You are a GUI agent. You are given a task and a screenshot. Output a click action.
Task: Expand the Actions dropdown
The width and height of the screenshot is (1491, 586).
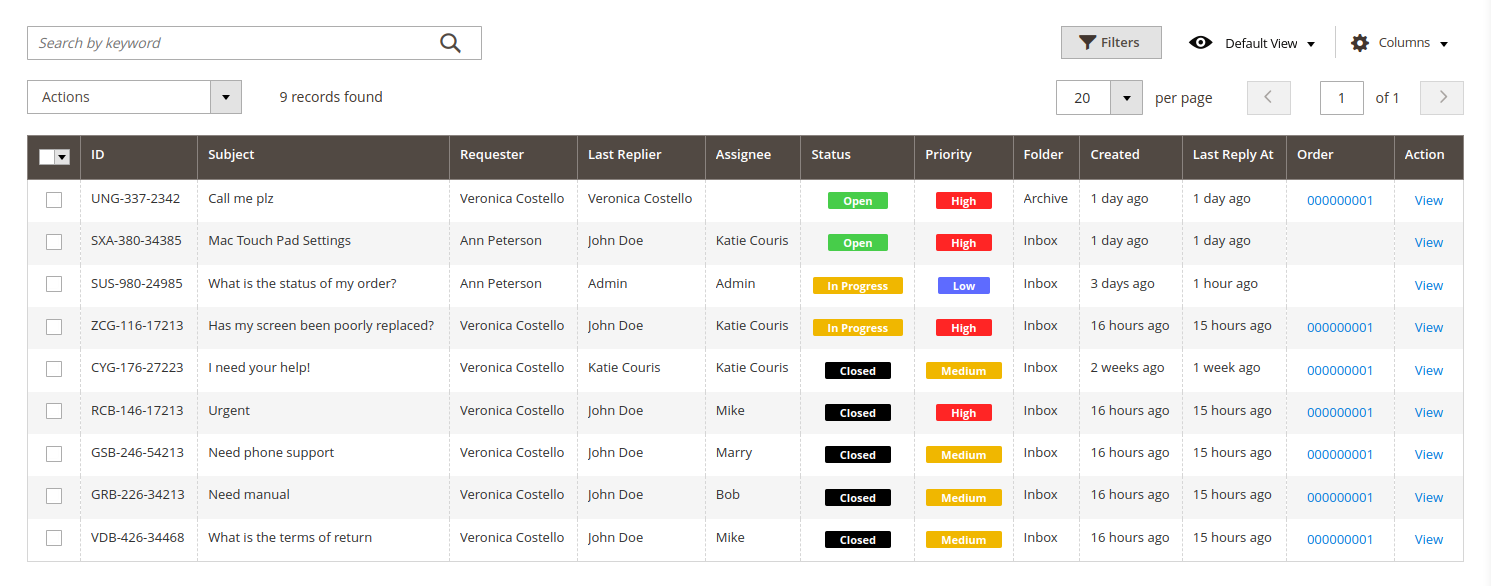225,97
